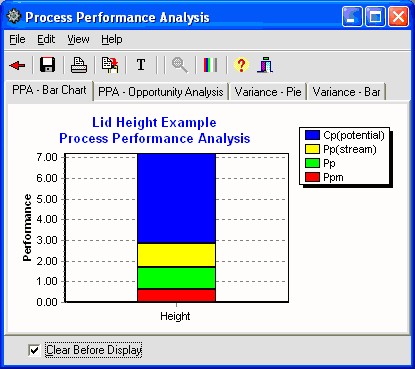Open the Help menu
Image resolution: width=415 pixels, height=369 pixels.
tap(112, 39)
